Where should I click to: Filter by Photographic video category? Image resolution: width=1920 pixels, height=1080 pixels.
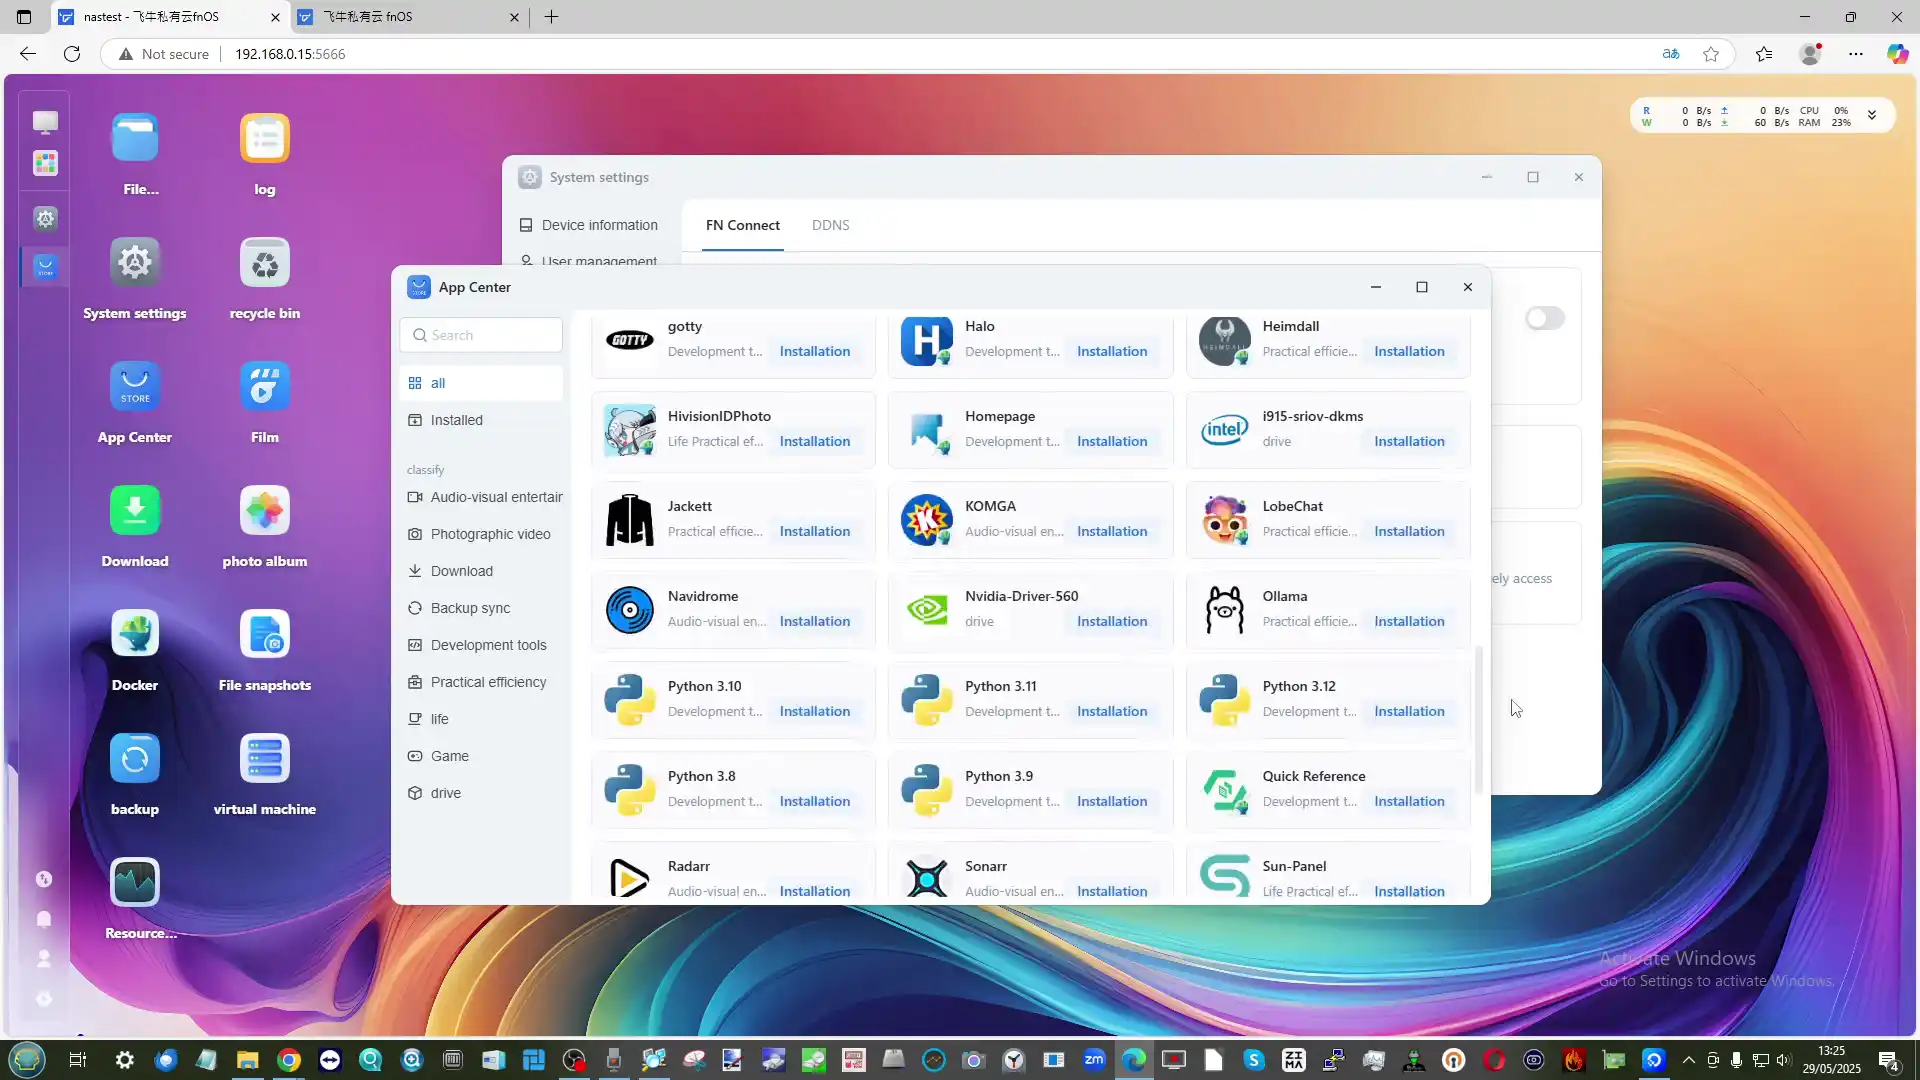481,534
